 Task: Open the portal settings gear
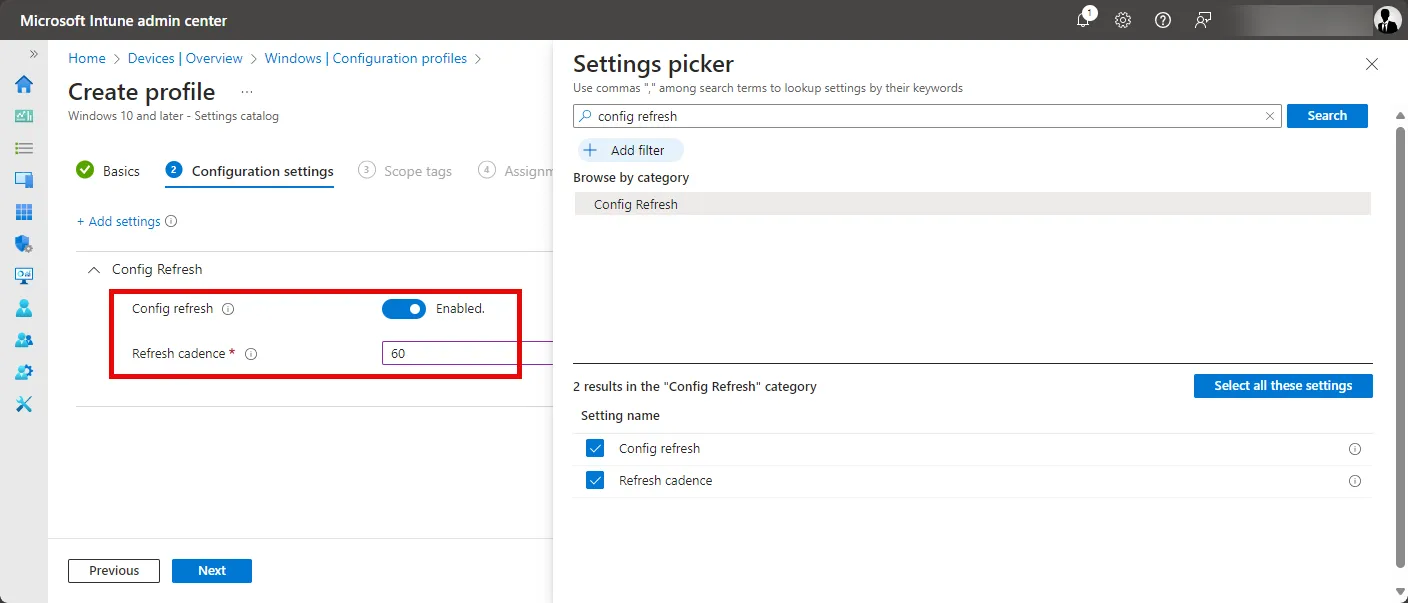(1123, 20)
